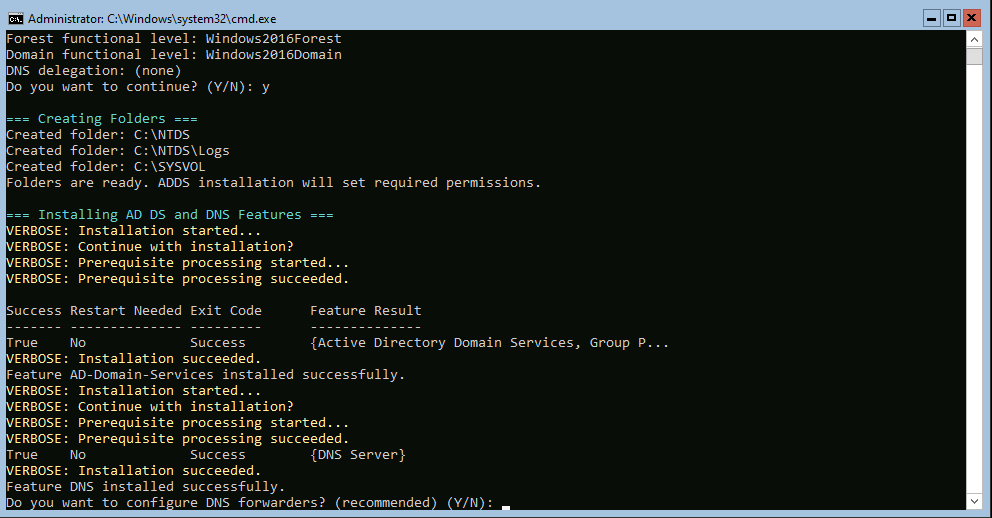
Task: Maximize the command prompt window
Action: click(951, 17)
